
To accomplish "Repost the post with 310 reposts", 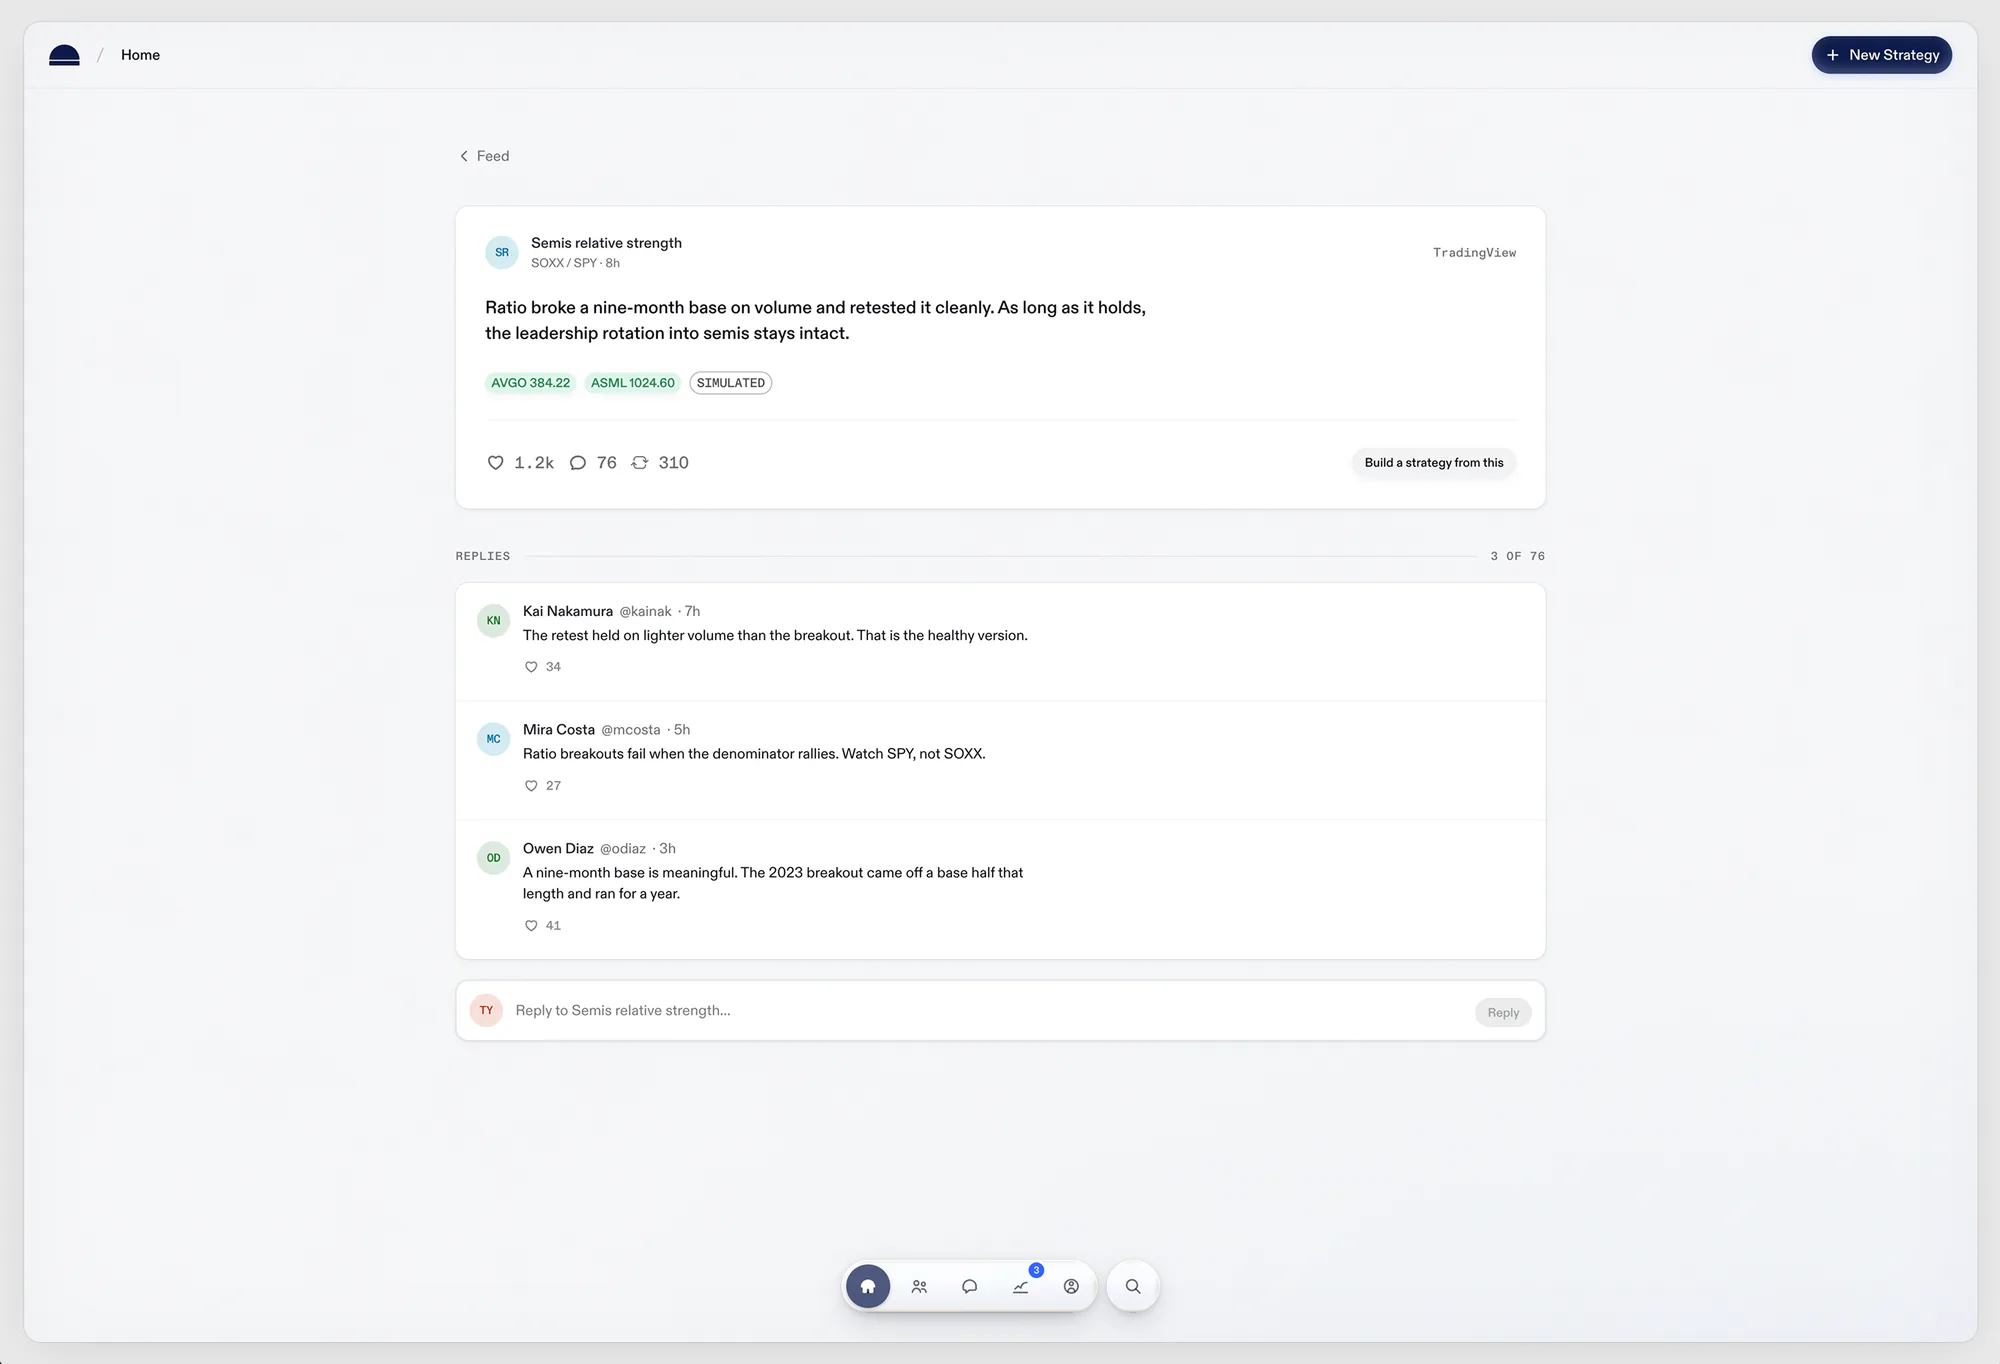I will click(x=640, y=462).
